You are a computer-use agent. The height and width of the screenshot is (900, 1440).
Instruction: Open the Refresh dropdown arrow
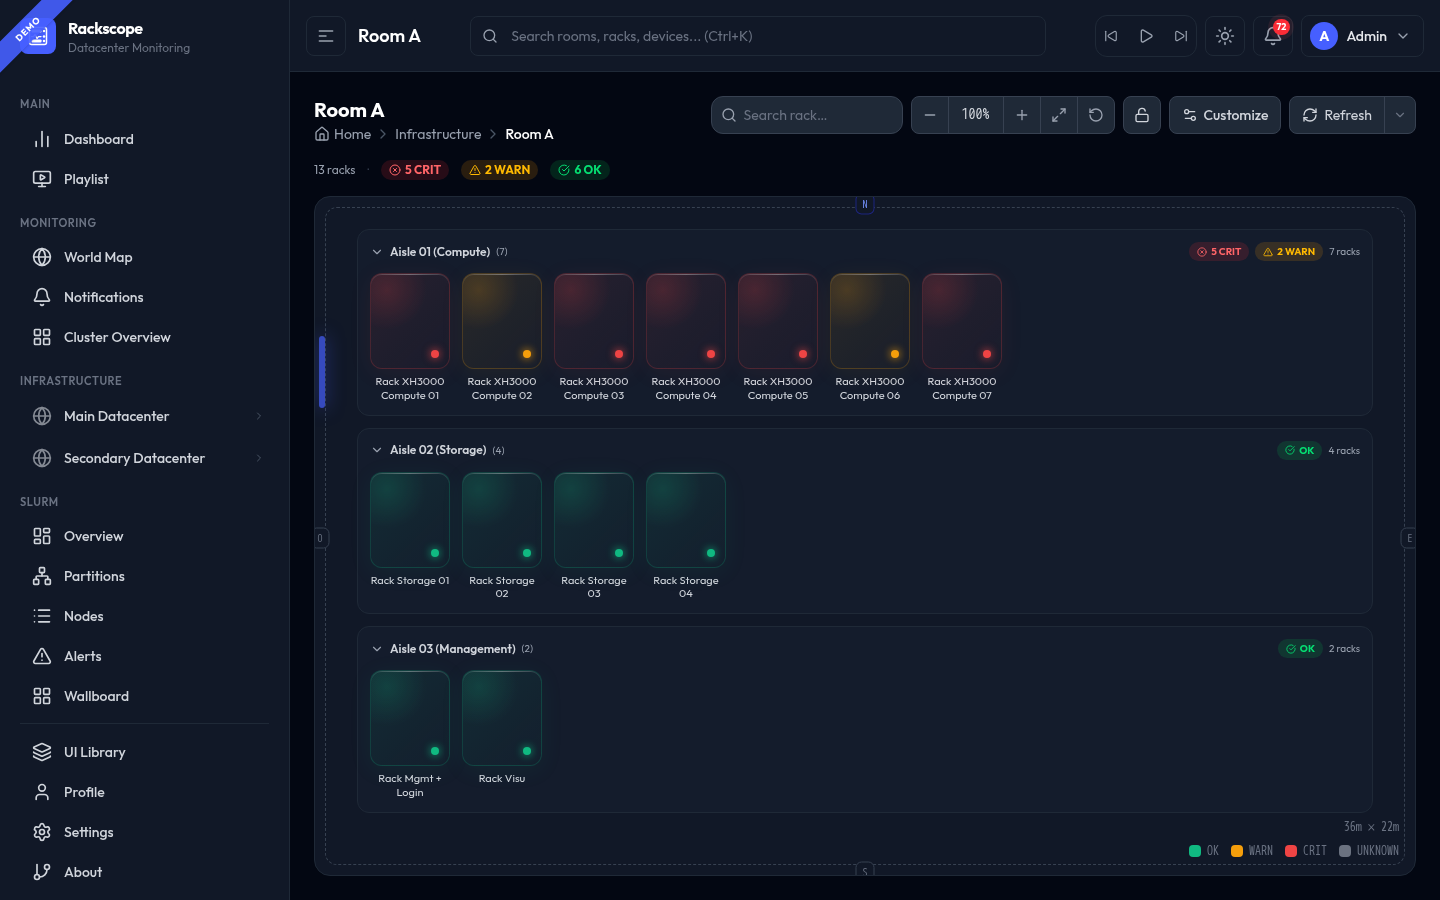[x=1400, y=115]
